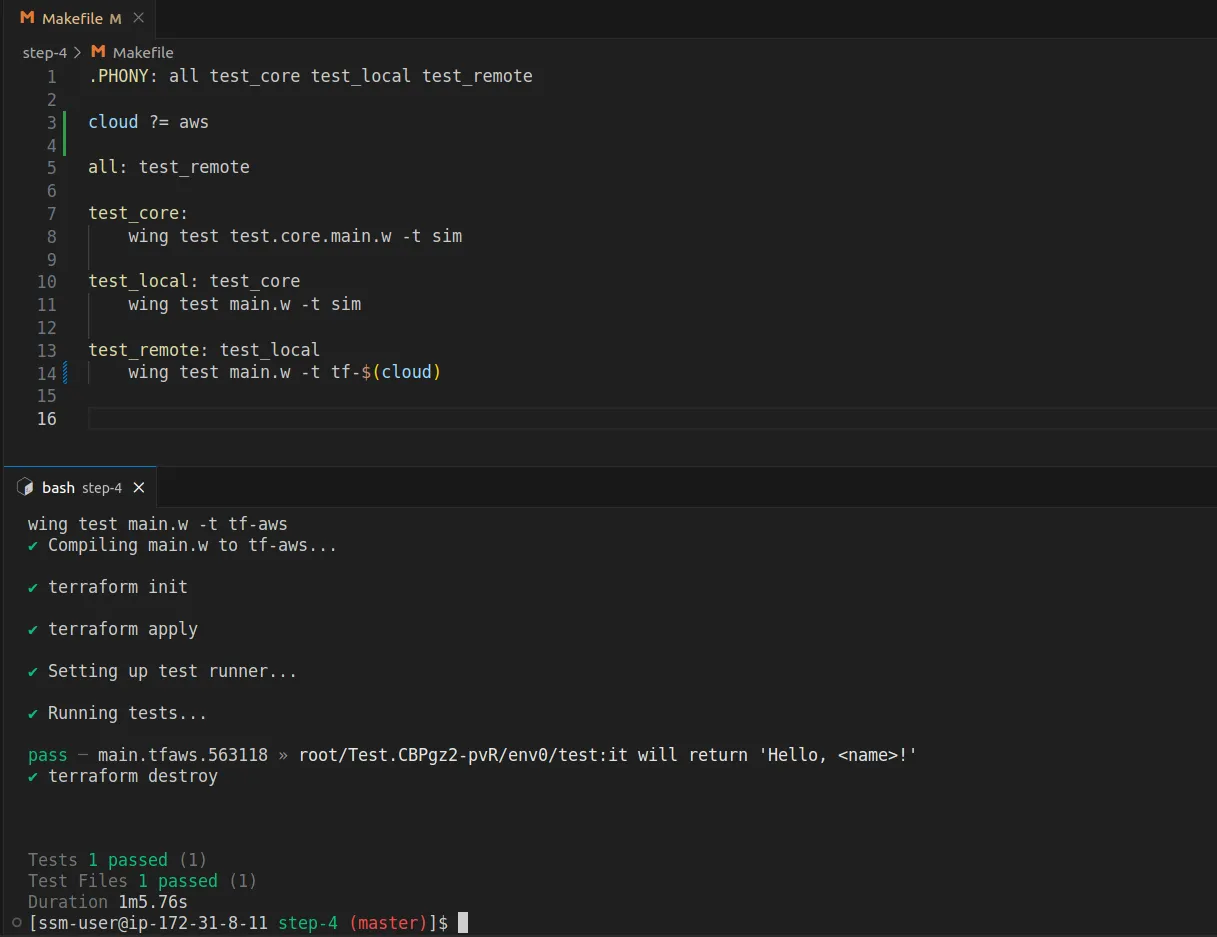Click the circle command decoration beside the prompt
Image resolution: width=1217 pixels, height=937 pixels.
coord(16,922)
